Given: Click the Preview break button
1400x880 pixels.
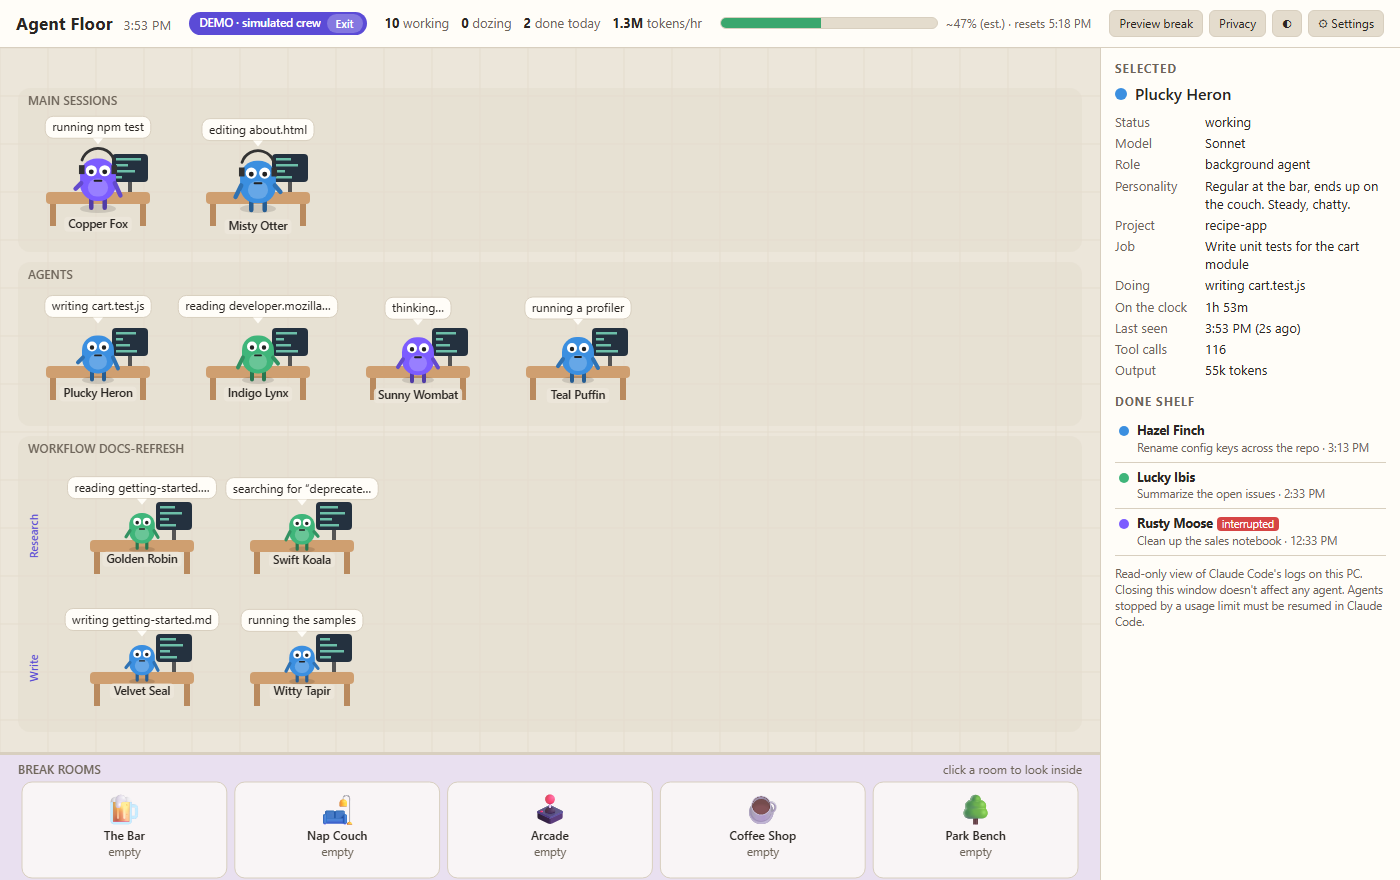Looking at the screenshot, I should point(1156,24).
